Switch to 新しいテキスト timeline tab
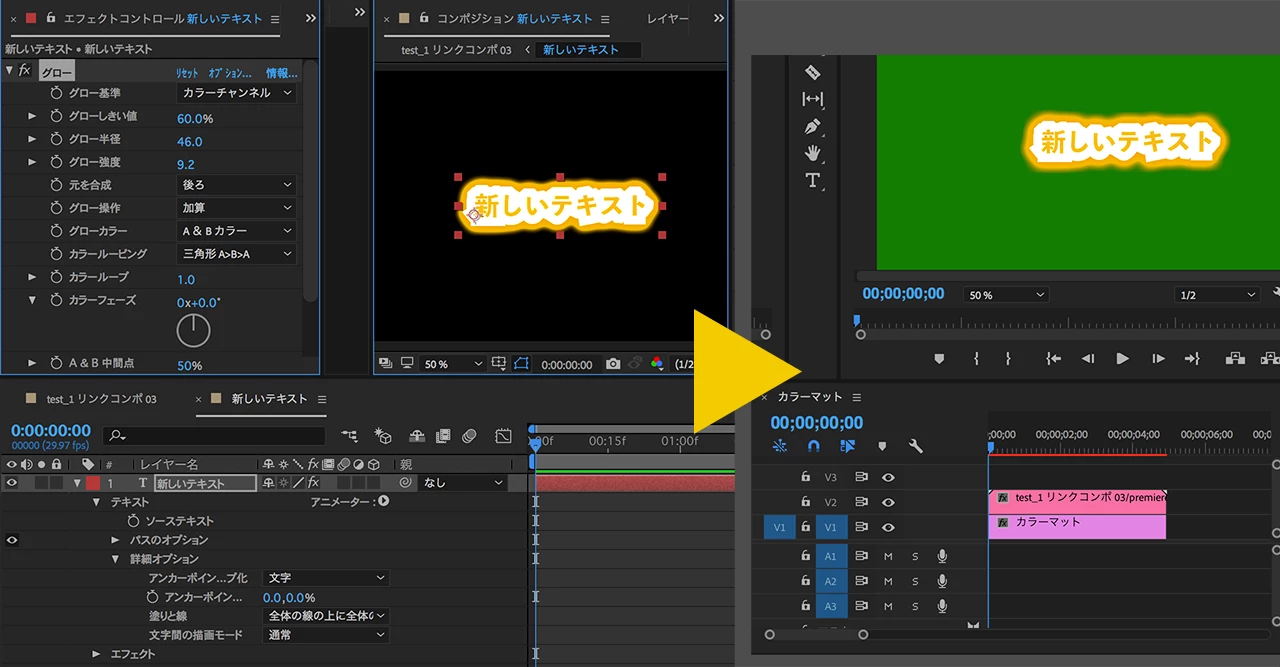Image resolution: width=1280 pixels, height=667 pixels. [x=270, y=399]
